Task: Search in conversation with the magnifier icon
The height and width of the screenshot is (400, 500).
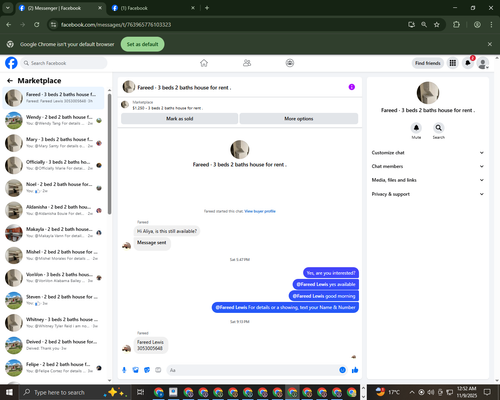Action: tap(439, 128)
